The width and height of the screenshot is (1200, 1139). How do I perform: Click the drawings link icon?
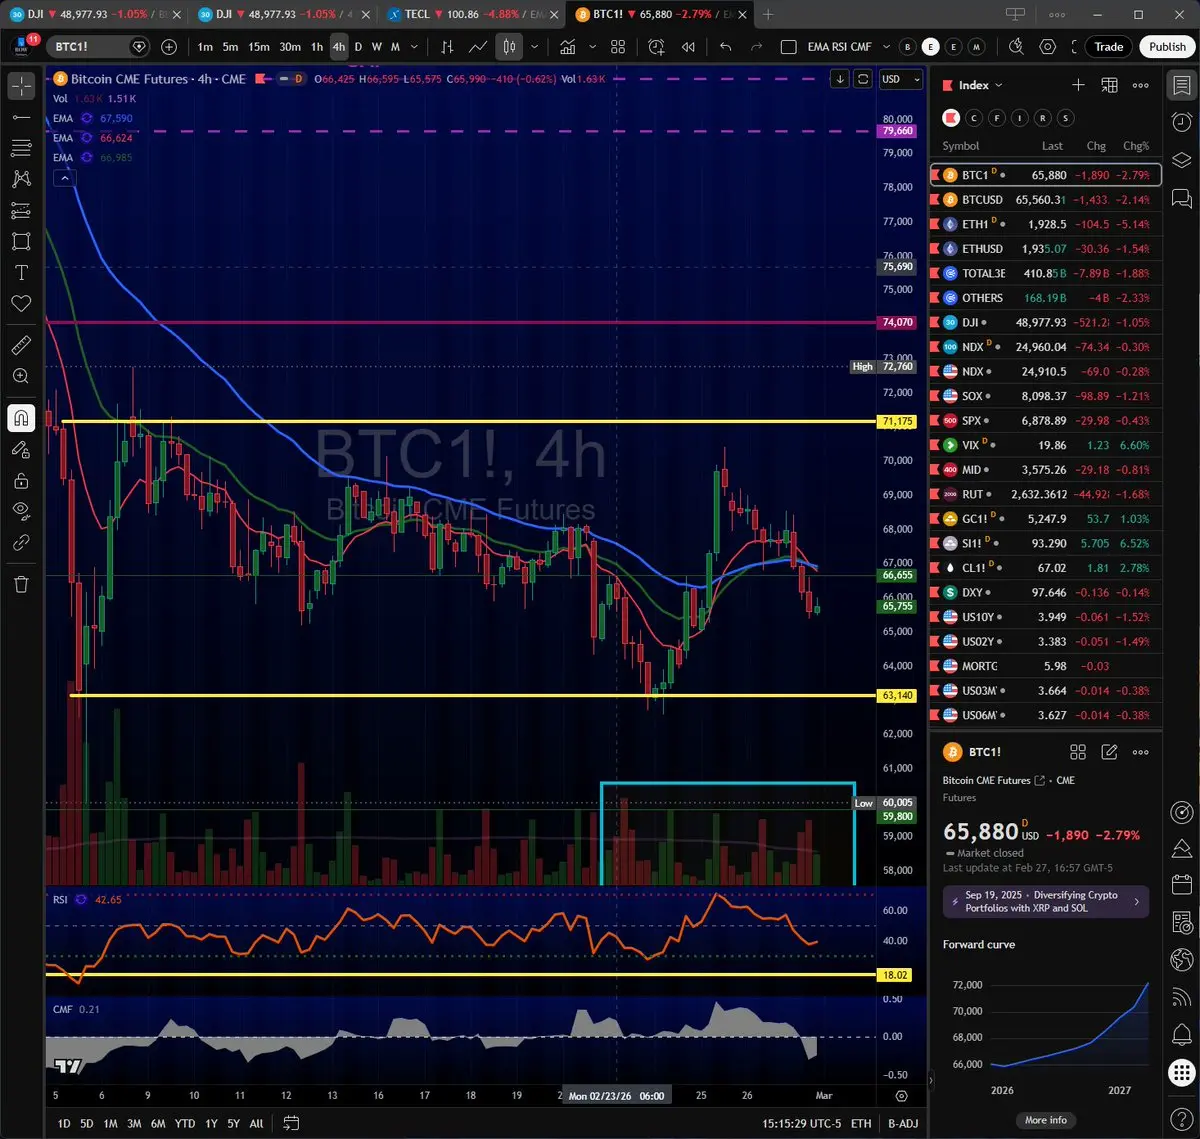[x=21, y=542]
